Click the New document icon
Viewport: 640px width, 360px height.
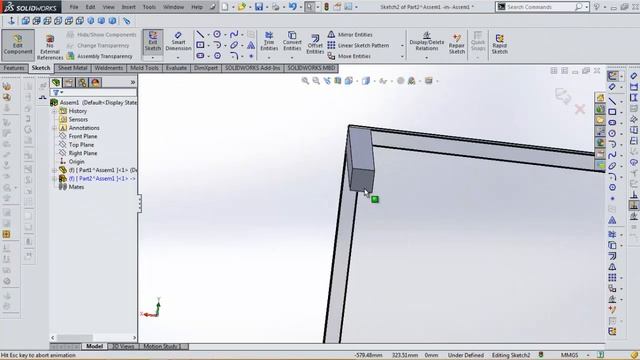click(225, 7)
